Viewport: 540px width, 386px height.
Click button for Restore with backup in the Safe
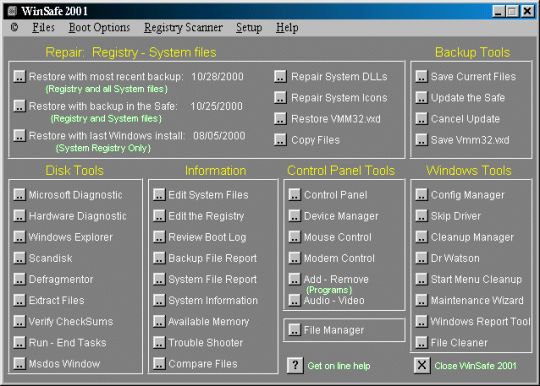[x=20, y=106]
